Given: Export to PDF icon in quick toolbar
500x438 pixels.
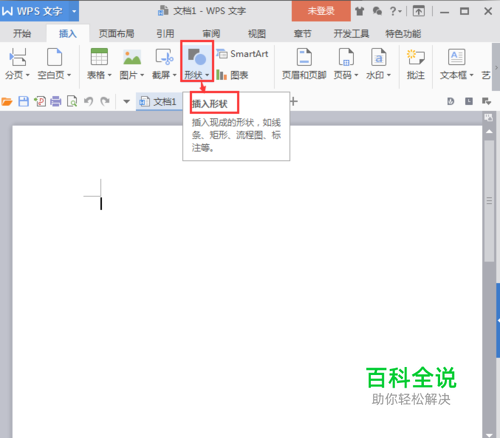Looking at the screenshot, I should click(40, 101).
